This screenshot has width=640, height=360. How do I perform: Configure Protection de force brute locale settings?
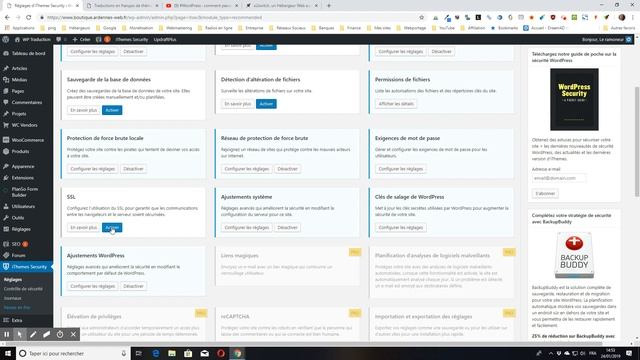click(93, 169)
